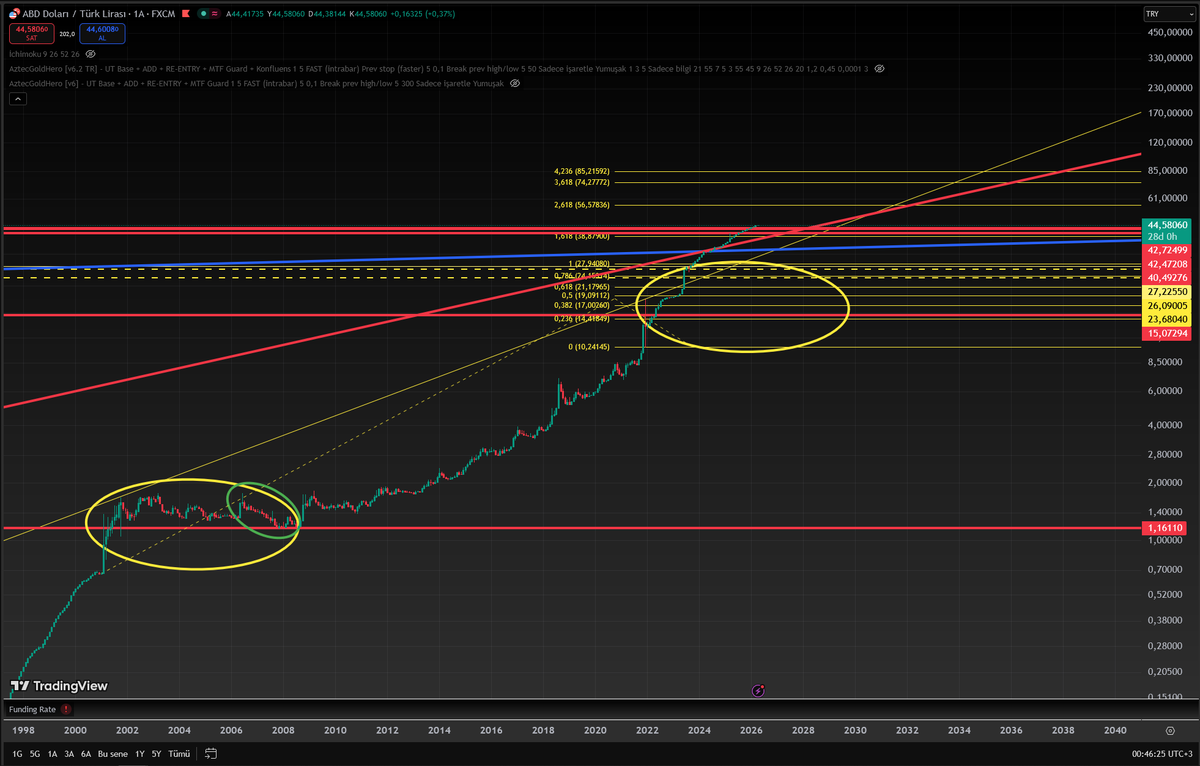This screenshot has width=1200, height=766.
Task: Click the 00:46:25 UTC+3 timezone clock
Action: click(1160, 753)
